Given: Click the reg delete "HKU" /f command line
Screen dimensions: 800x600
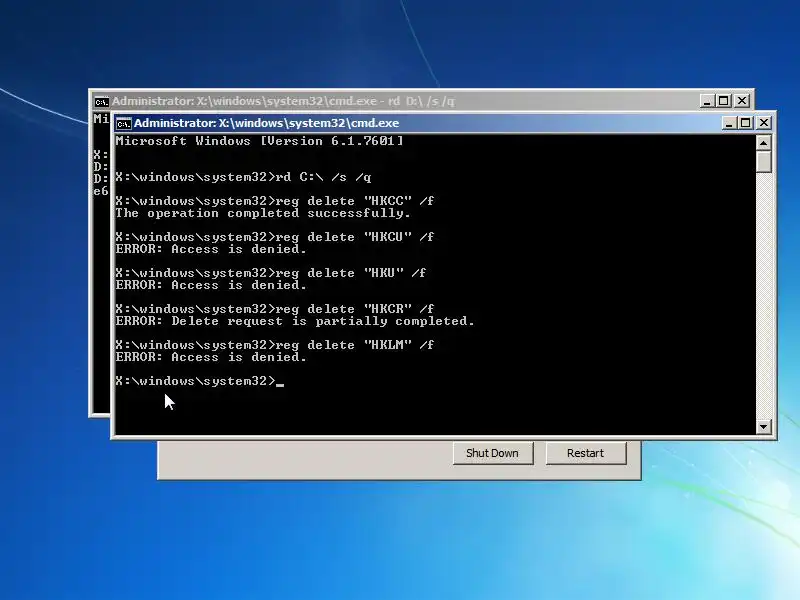Looking at the screenshot, I should (x=270, y=273).
